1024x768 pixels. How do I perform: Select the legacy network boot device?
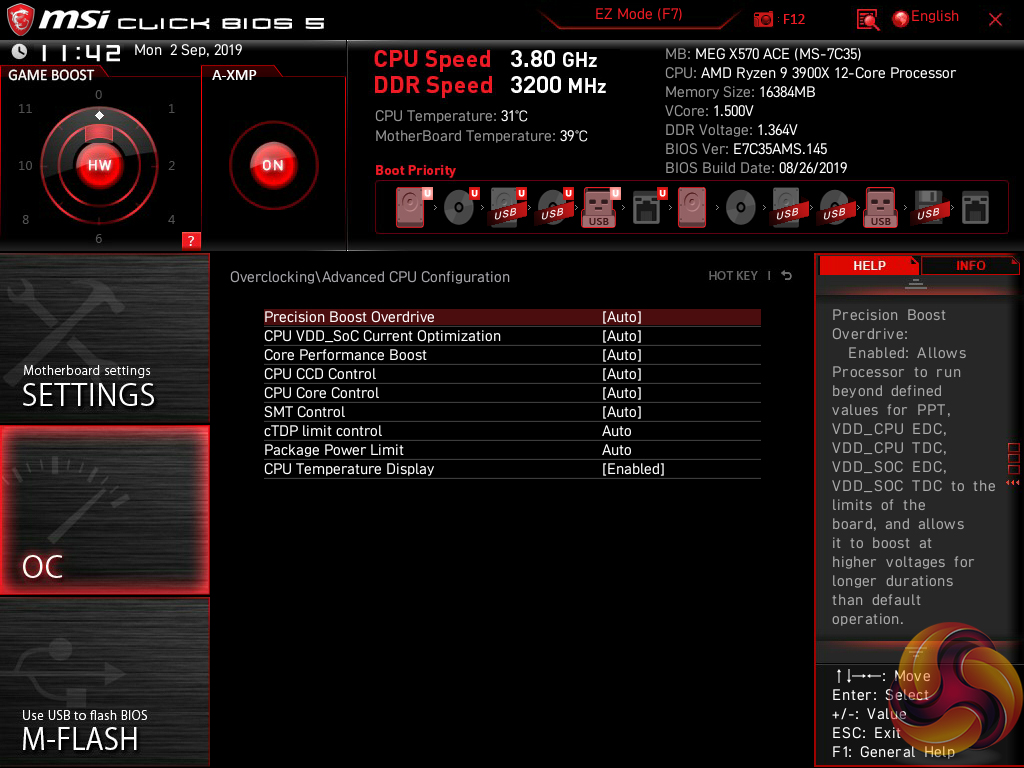coord(975,208)
